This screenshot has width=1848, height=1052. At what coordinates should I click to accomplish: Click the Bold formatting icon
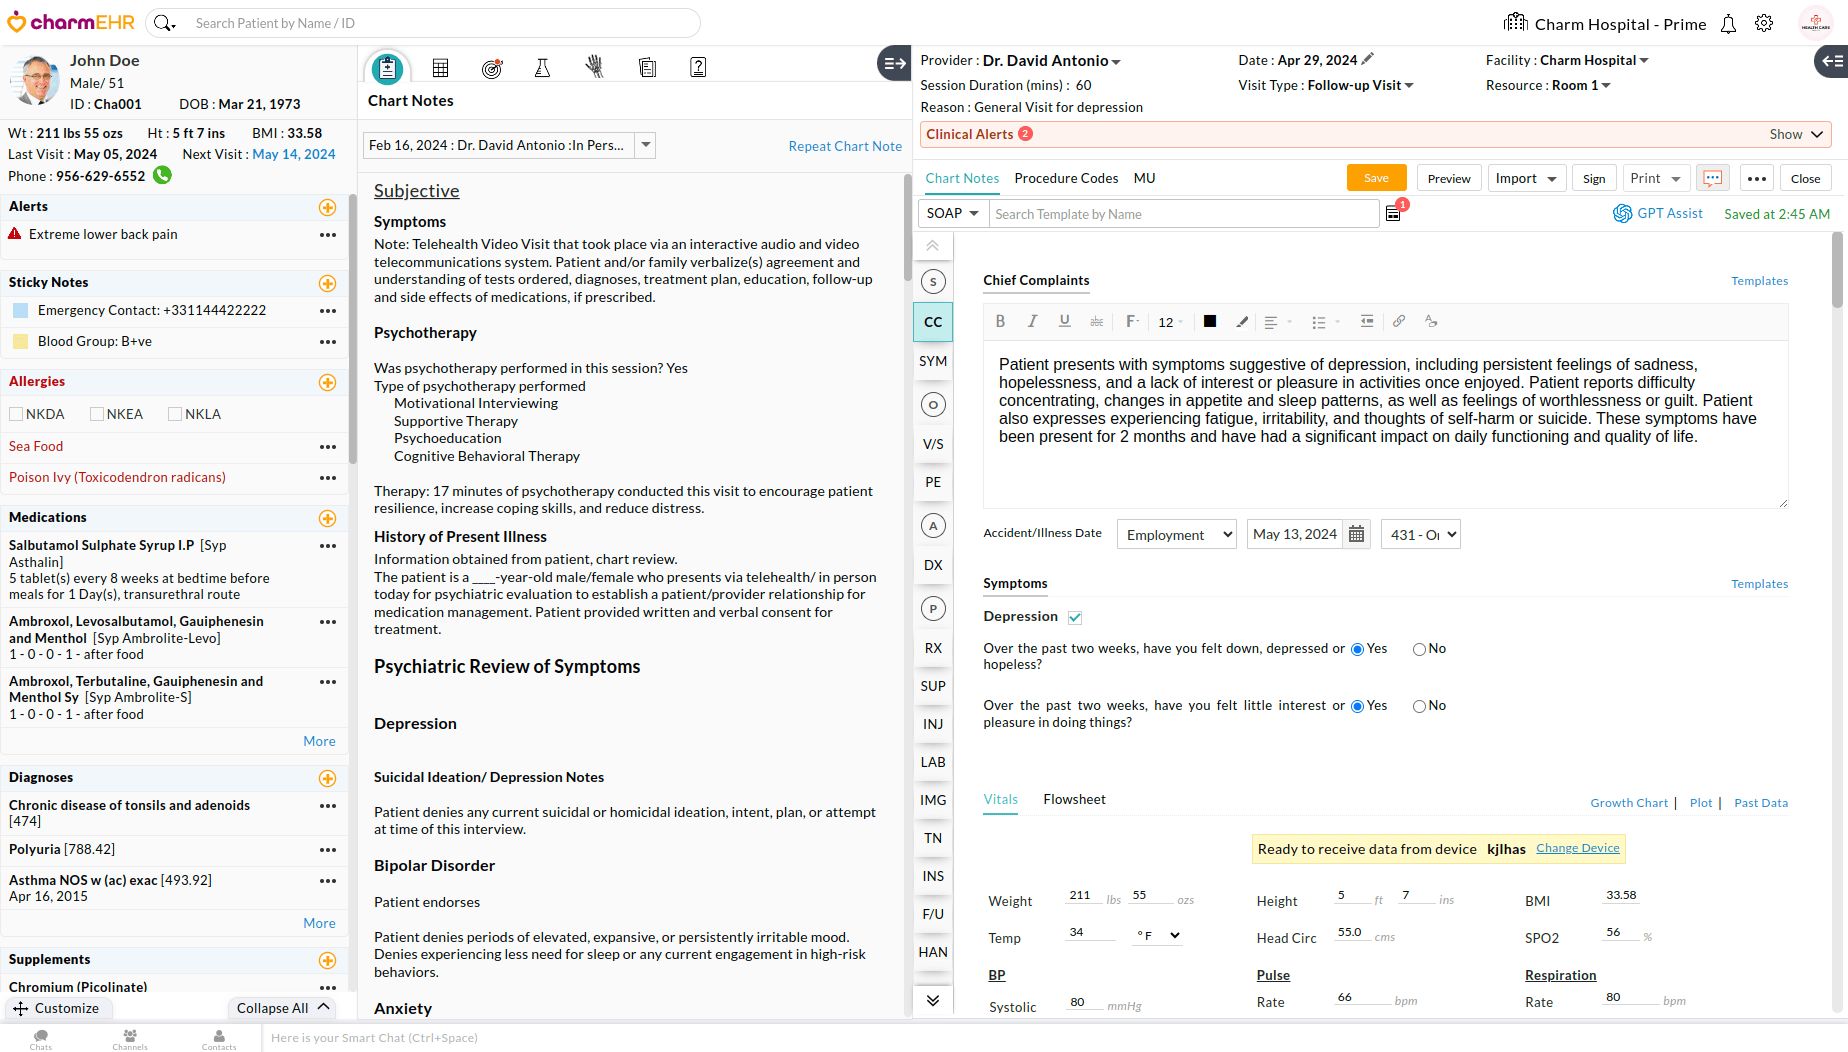(x=1000, y=322)
